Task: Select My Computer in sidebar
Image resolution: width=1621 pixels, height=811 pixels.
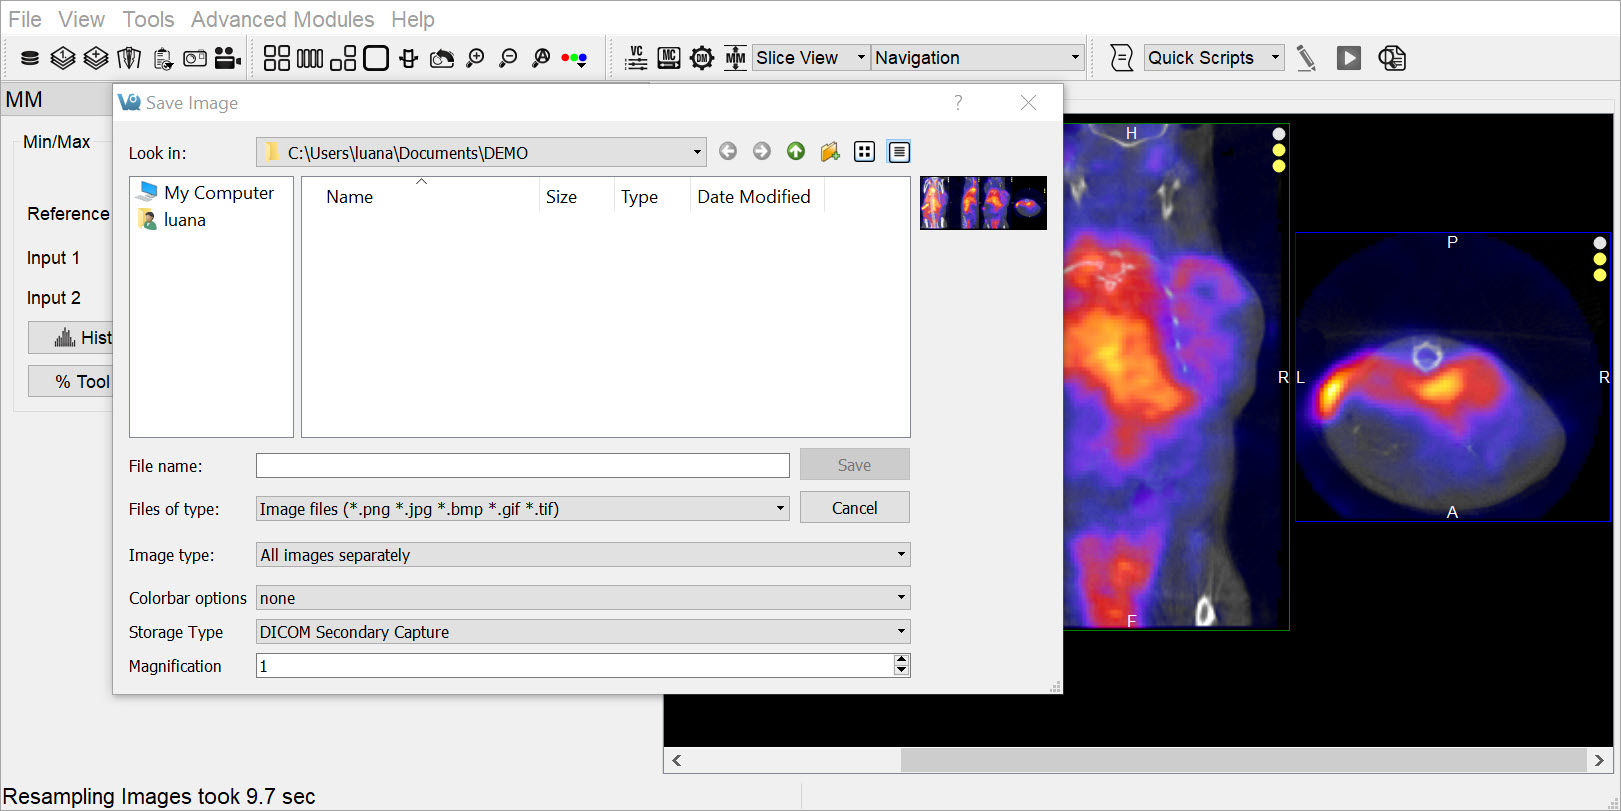Action: click(x=218, y=193)
